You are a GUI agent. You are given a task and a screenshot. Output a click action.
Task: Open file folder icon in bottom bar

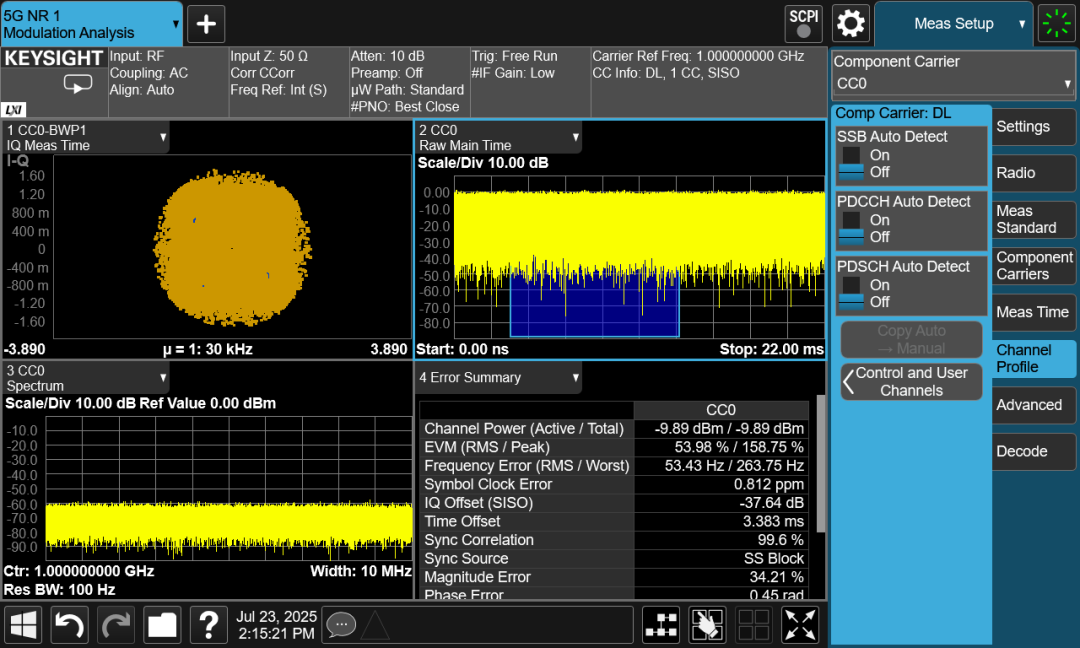click(162, 625)
